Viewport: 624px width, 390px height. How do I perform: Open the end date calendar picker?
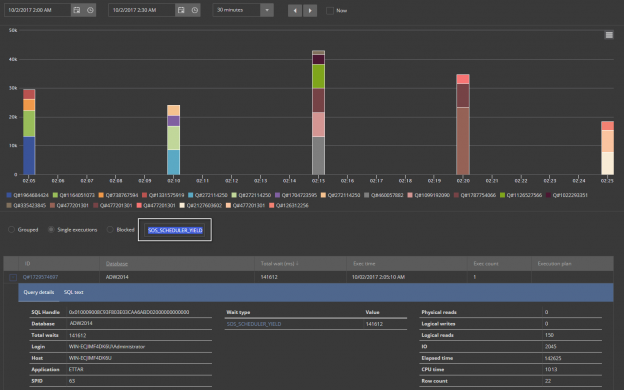(x=181, y=10)
